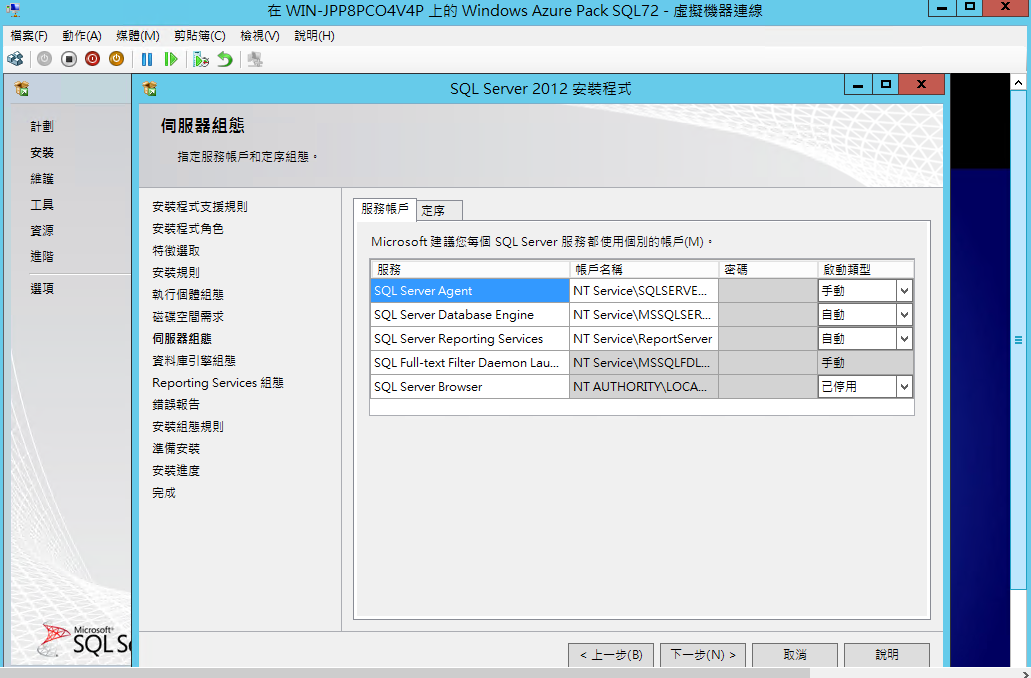The height and width of the screenshot is (678, 1031).
Task: Click the password cell for Database Engine
Action: coord(767,315)
